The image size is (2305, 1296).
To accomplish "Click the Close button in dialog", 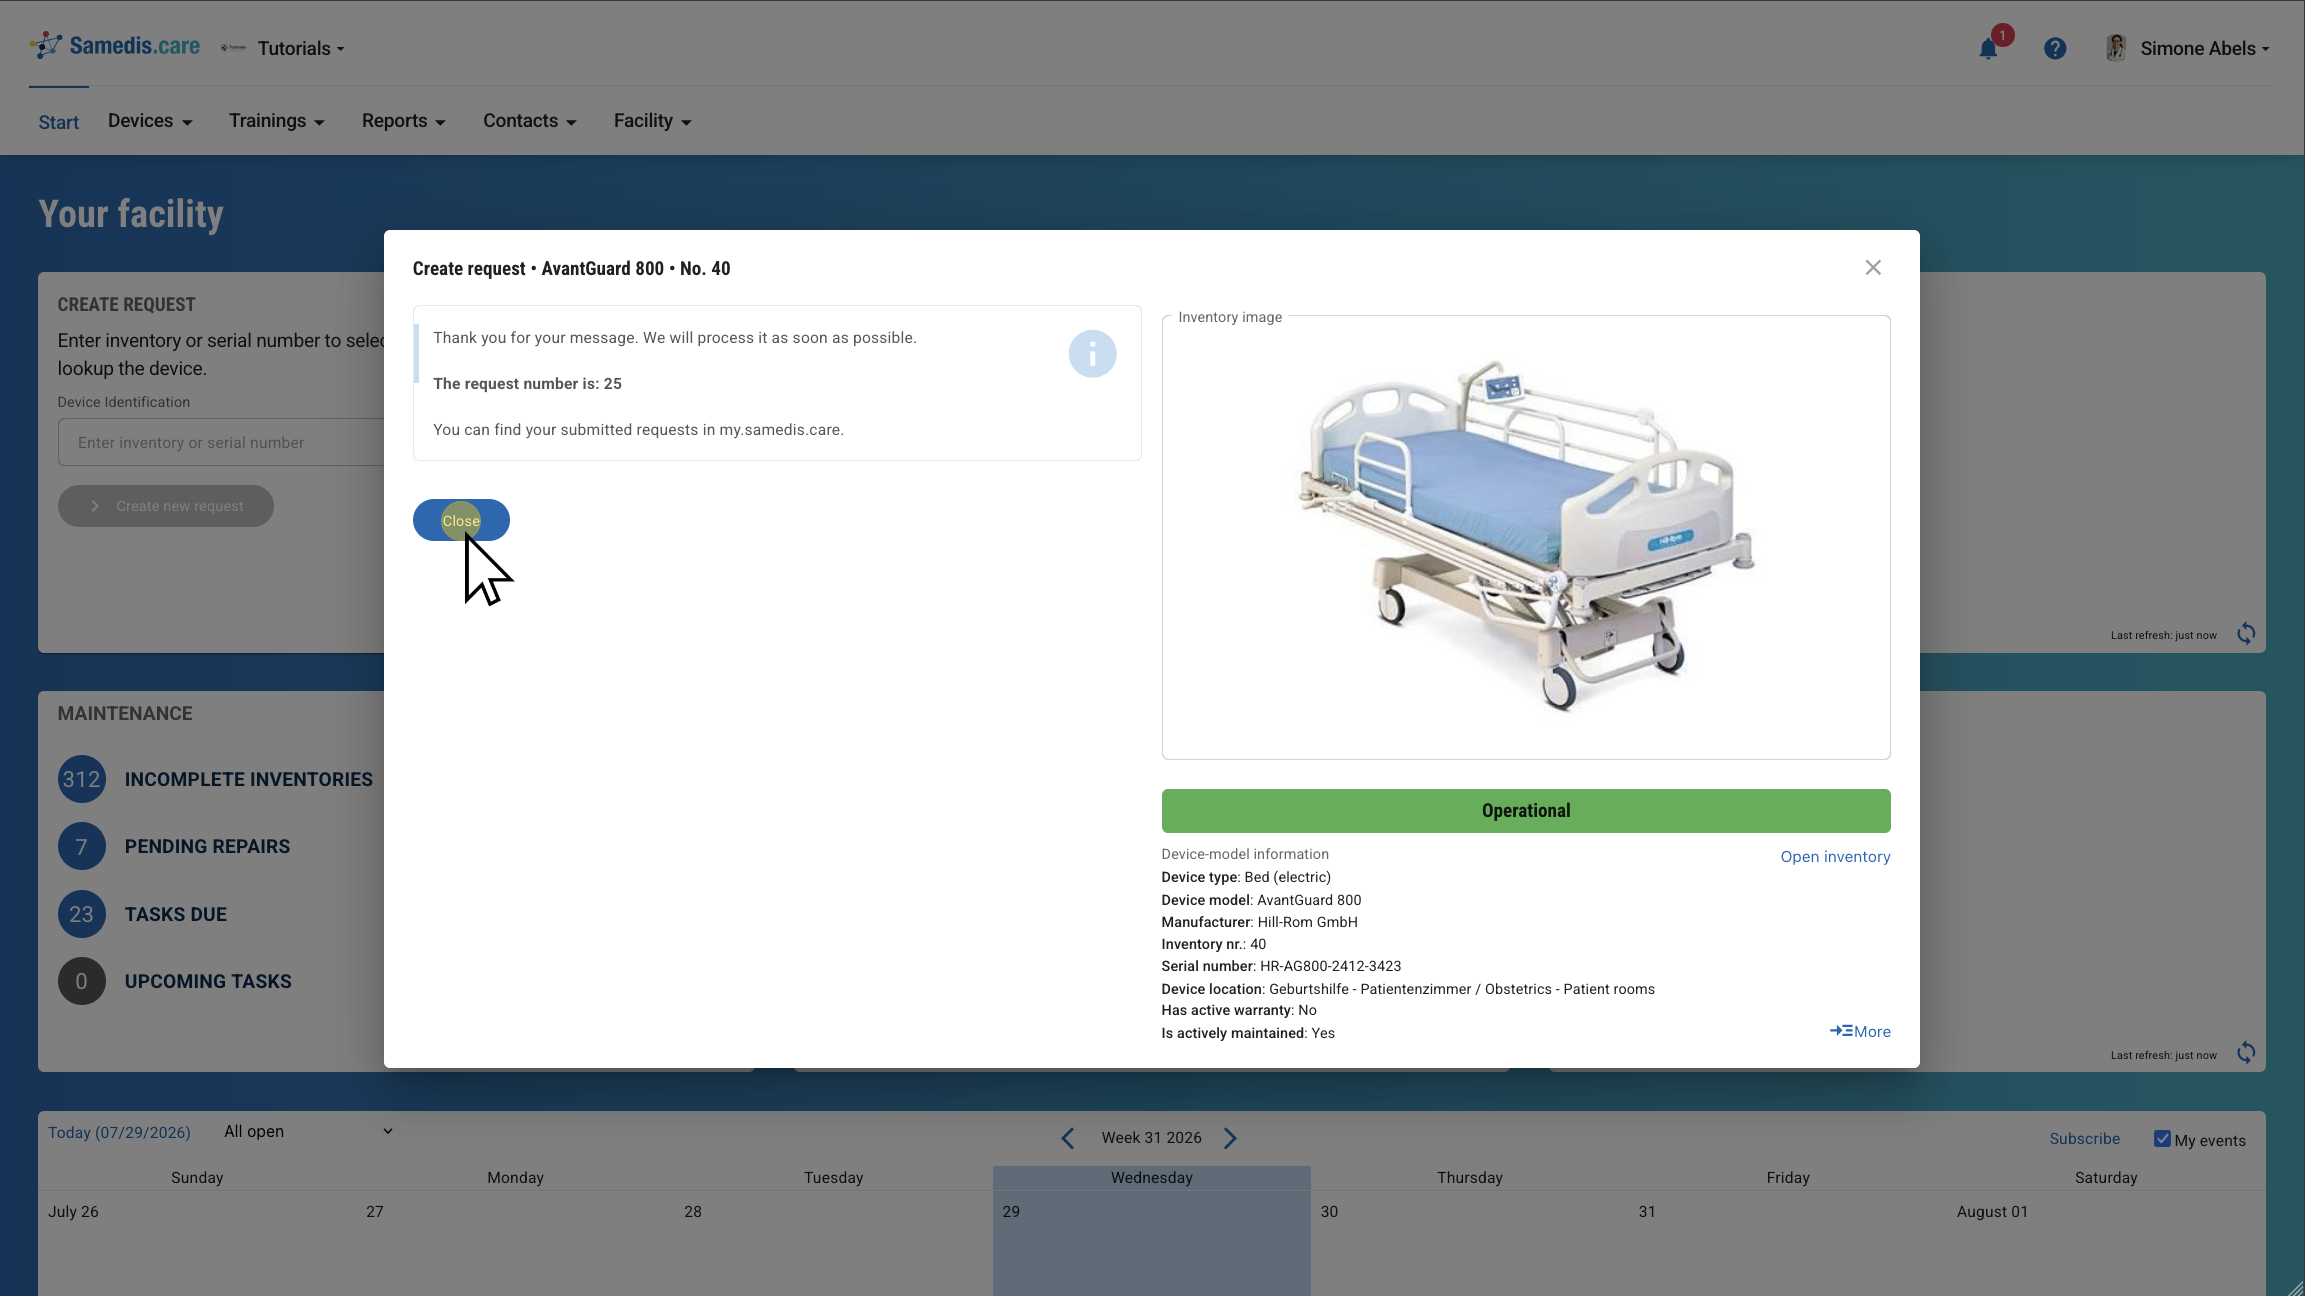I will click(x=461, y=520).
